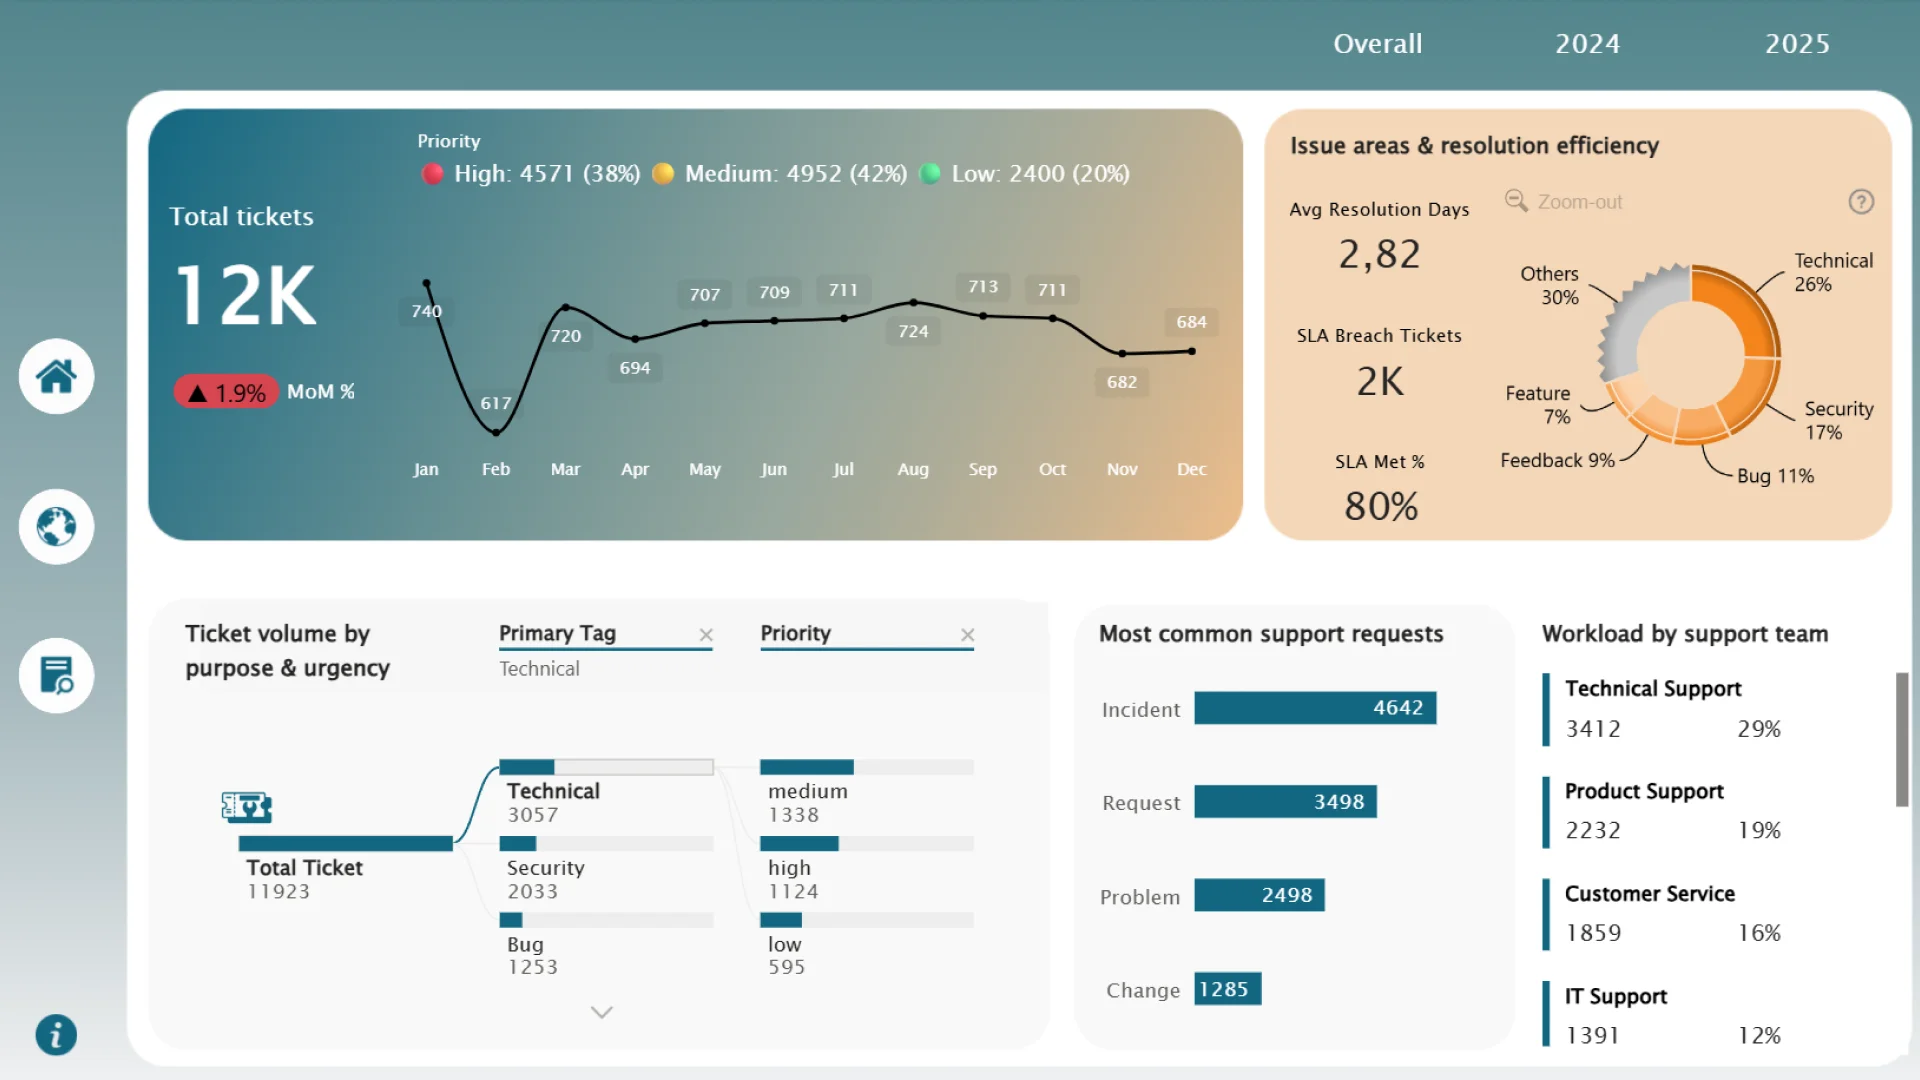Image resolution: width=1920 pixels, height=1080 pixels.
Task: Open the globe map page icon
Action: click(56, 526)
